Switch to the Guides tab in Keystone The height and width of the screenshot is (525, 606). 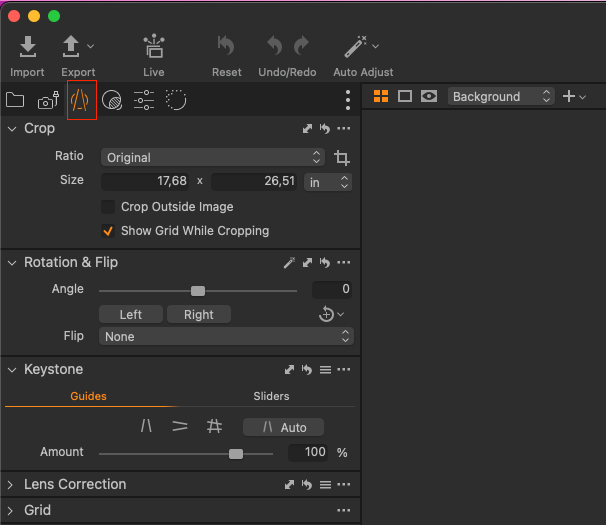pyautogui.click(x=89, y=396)
